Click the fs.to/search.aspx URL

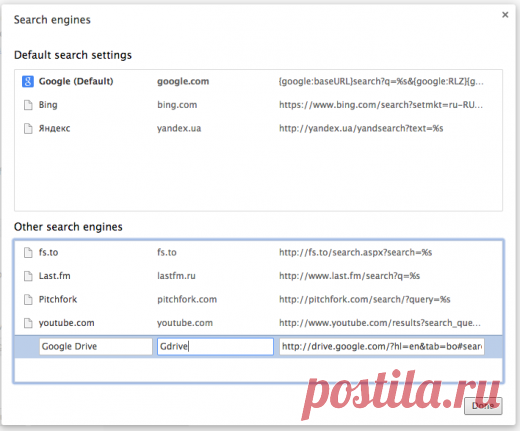pyautogui.click(x=356, y=252)
